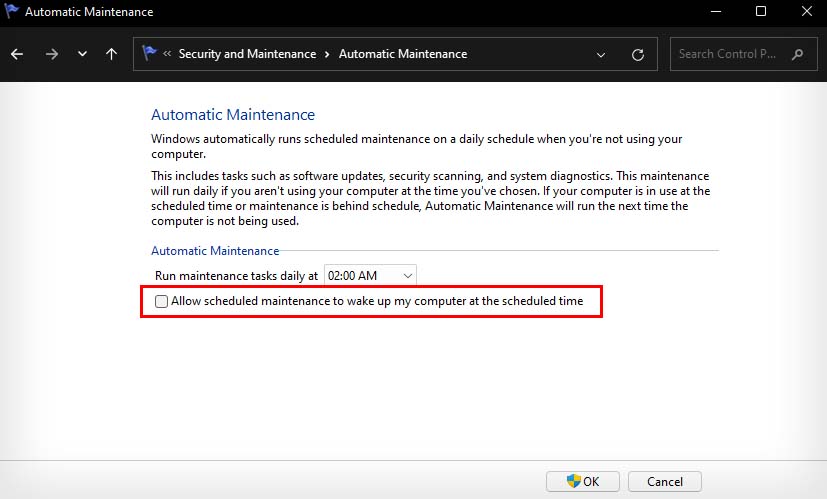
Task: Click the Search Control Panel field
Action: coord(743,54)
